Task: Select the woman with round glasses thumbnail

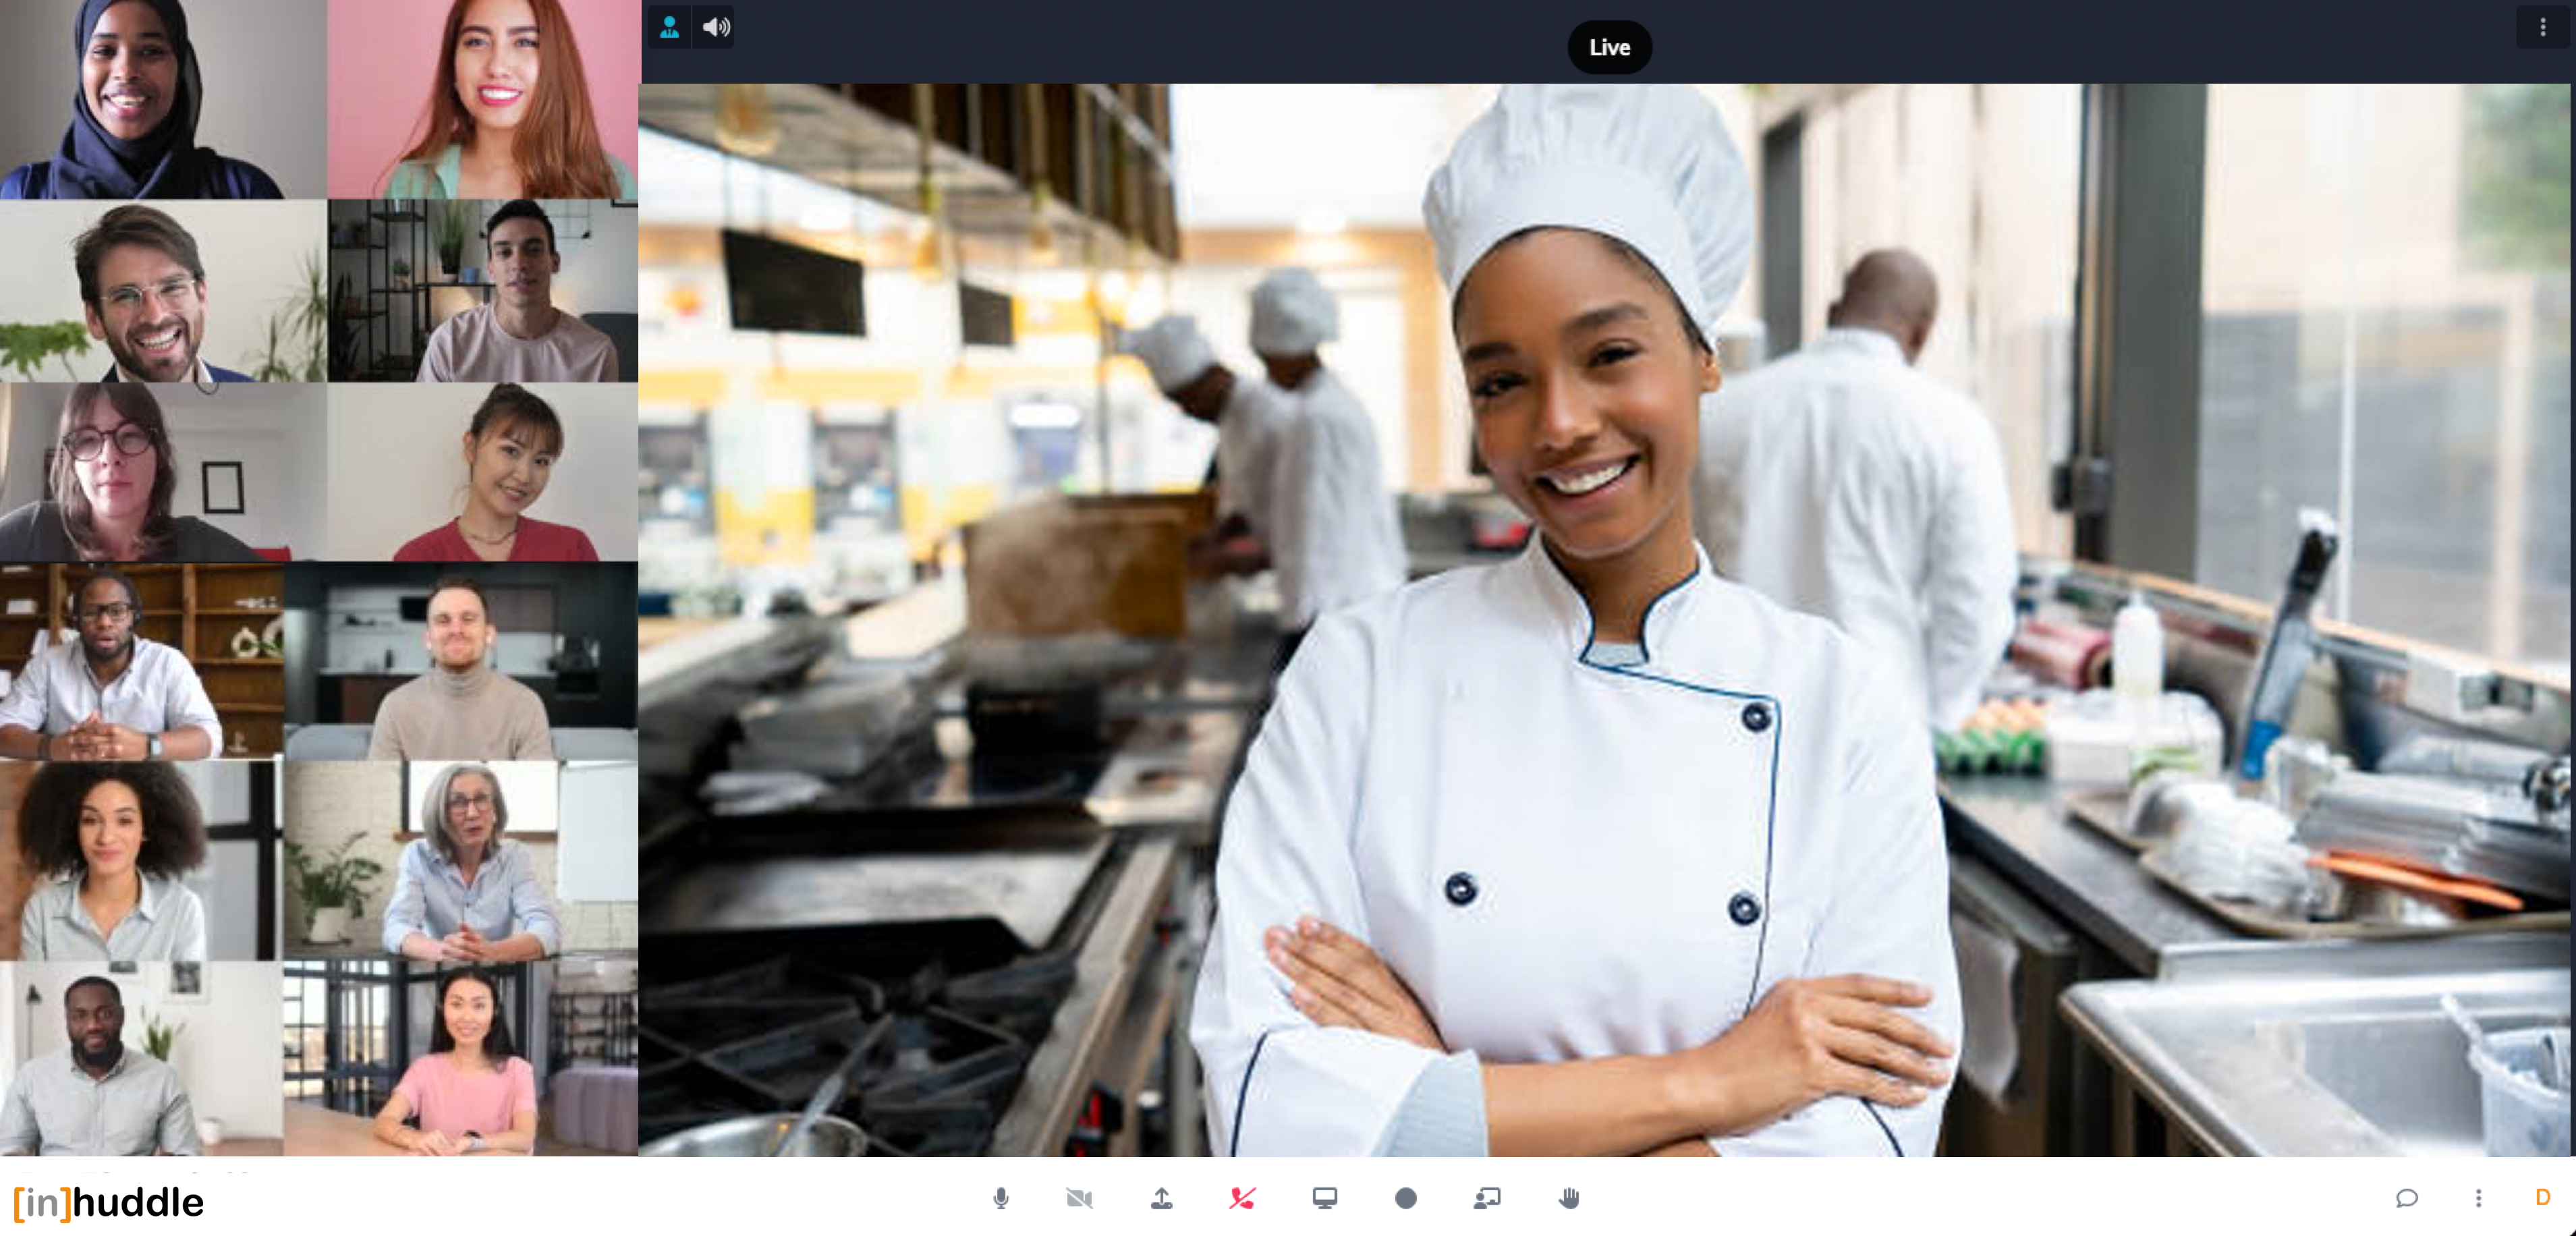Action: click(163, 471)
